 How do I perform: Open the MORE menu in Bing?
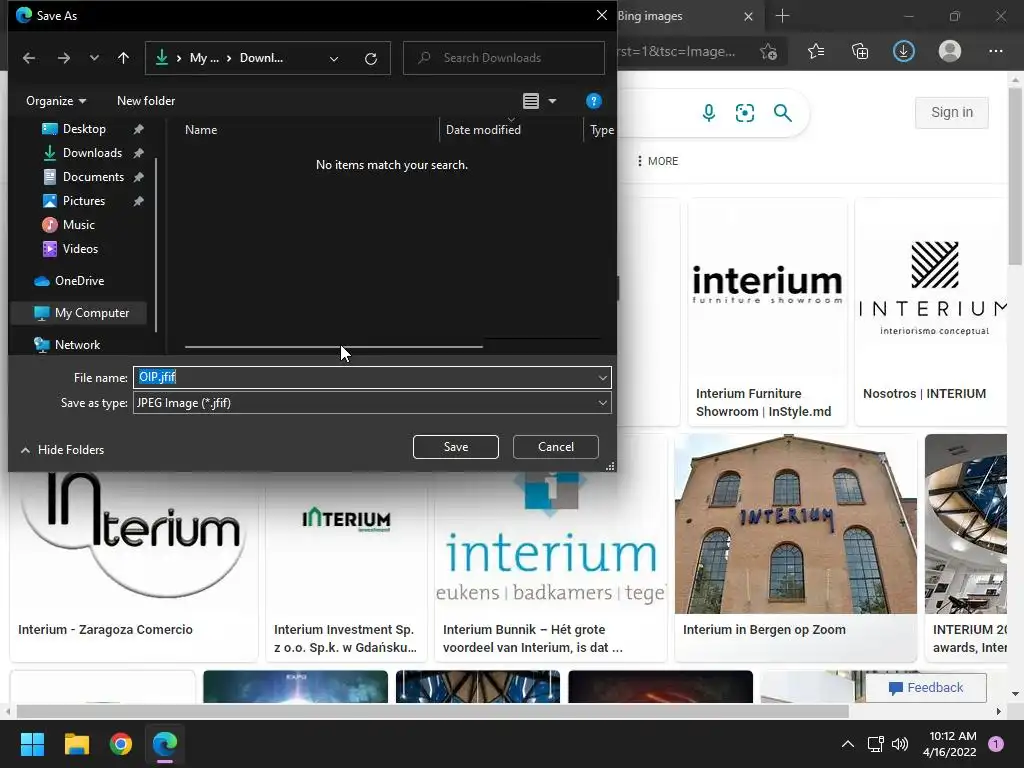tap(658, 161)
